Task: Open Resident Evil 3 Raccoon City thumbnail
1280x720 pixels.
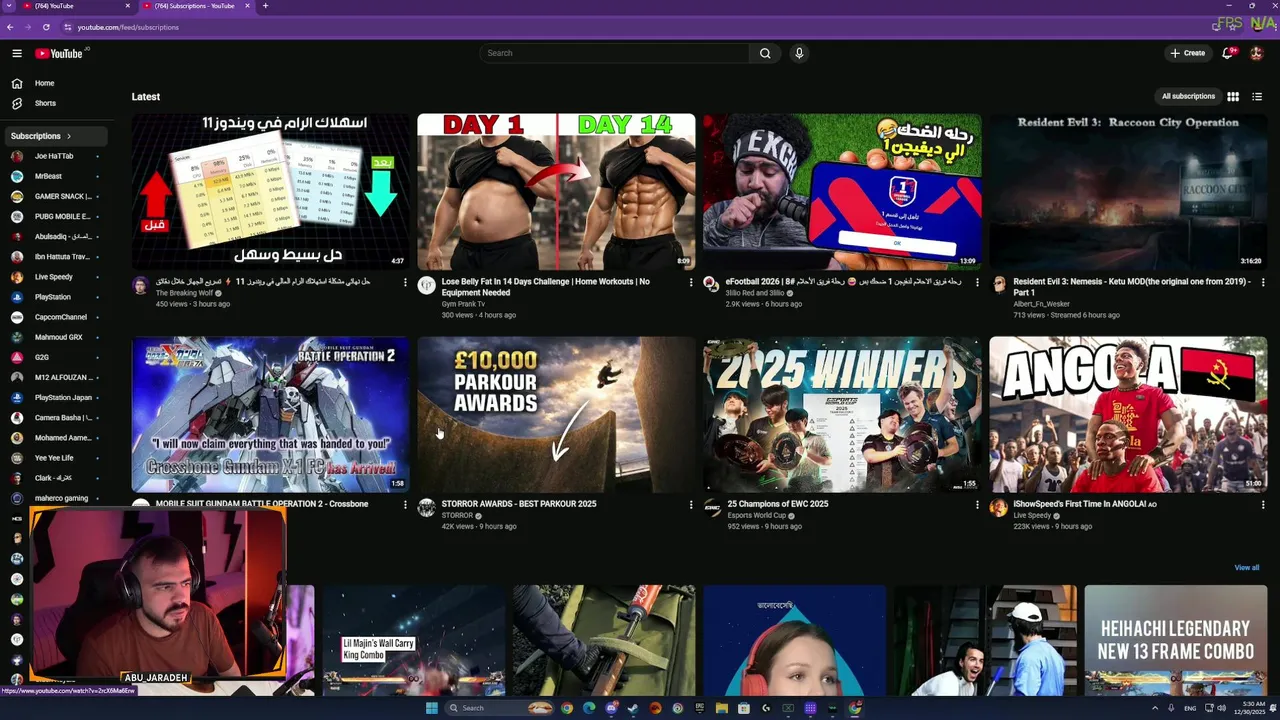Action: 1128,192
